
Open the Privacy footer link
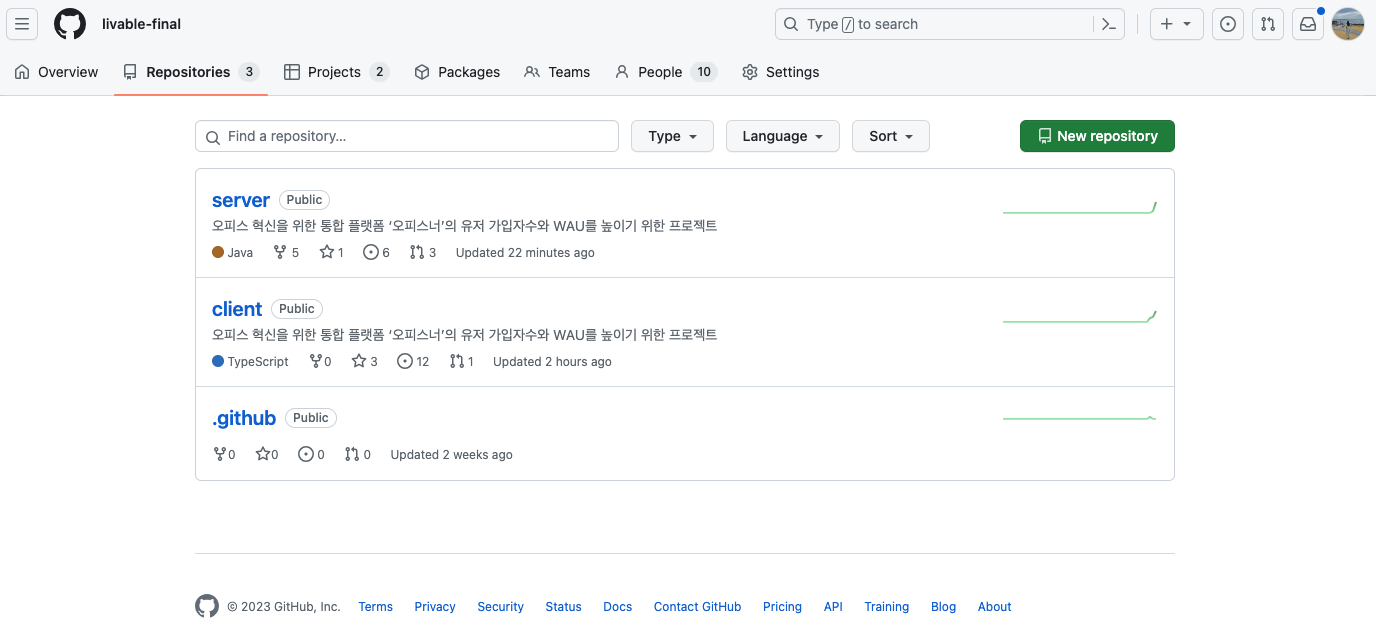click(x=435, y=607)
